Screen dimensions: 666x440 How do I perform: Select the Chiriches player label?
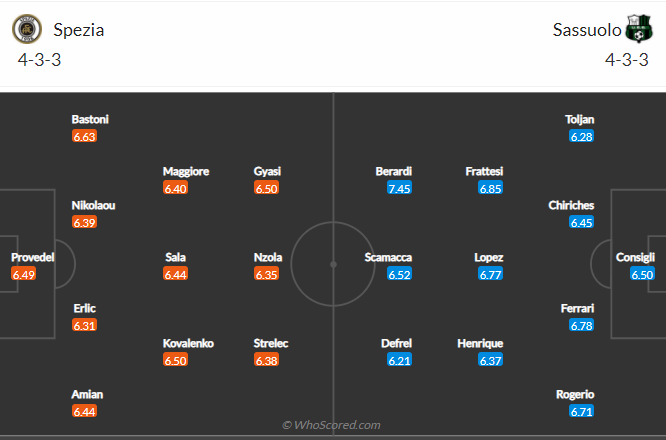tap(571, 205)
